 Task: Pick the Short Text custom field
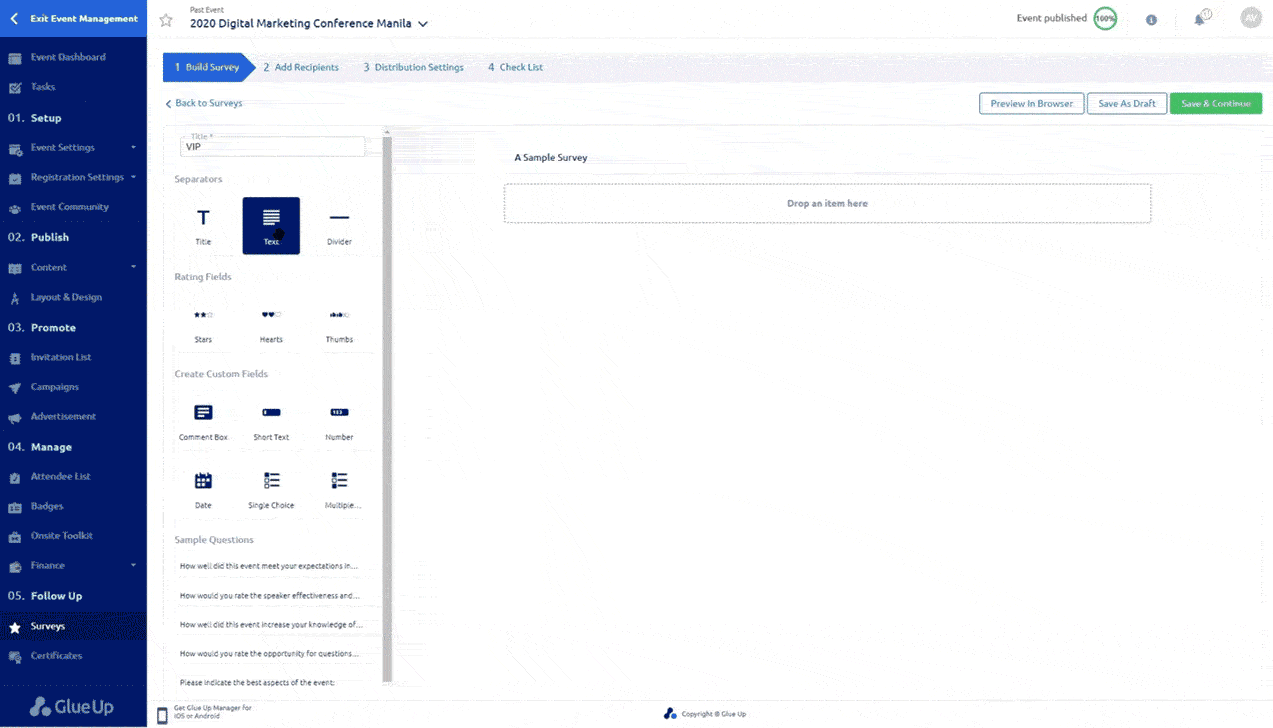click(x=271, y=412)
